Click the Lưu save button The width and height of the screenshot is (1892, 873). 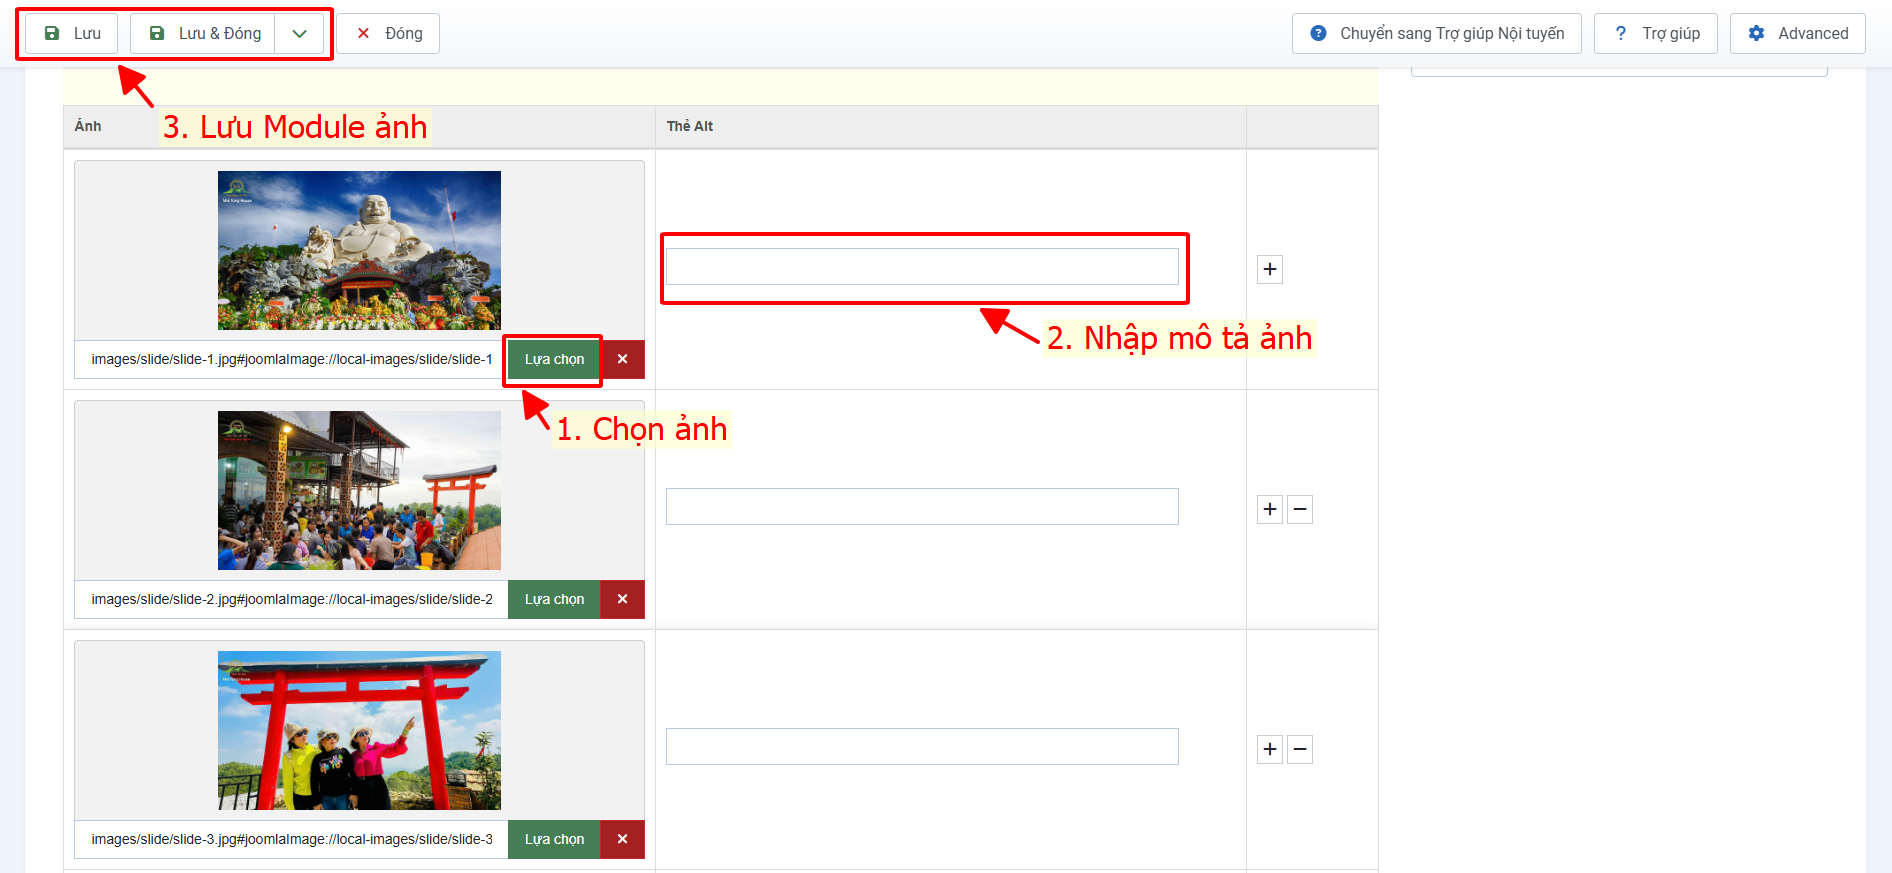click(72, 33)
